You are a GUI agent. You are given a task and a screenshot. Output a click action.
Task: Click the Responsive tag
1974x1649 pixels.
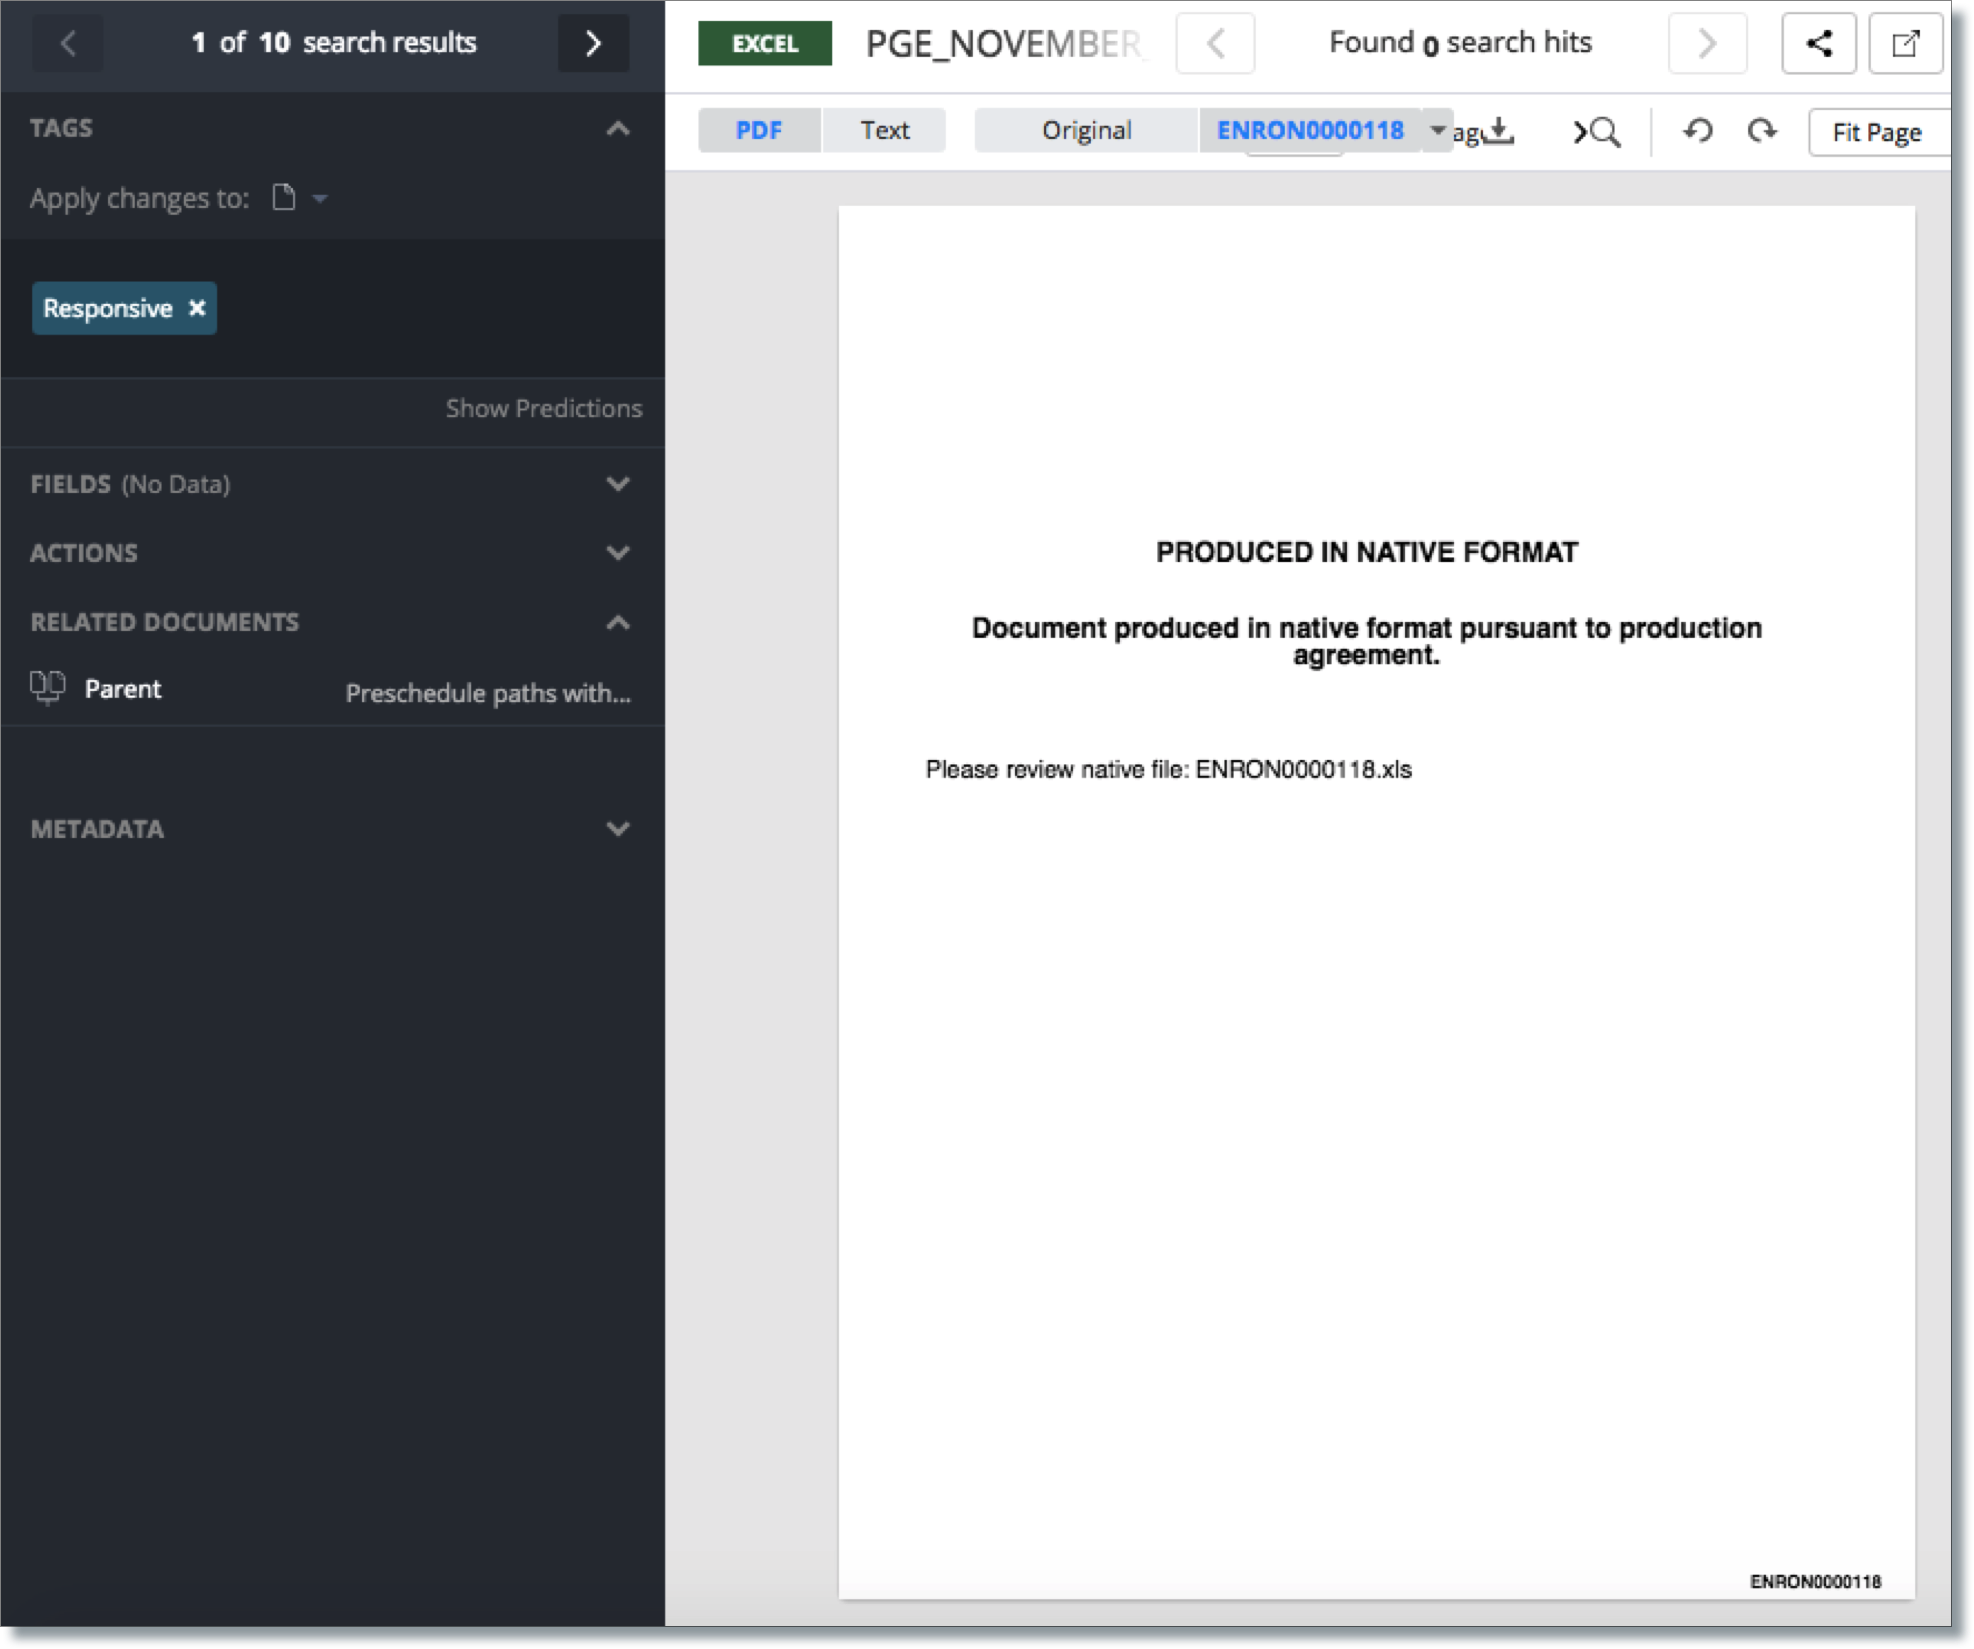124,308
